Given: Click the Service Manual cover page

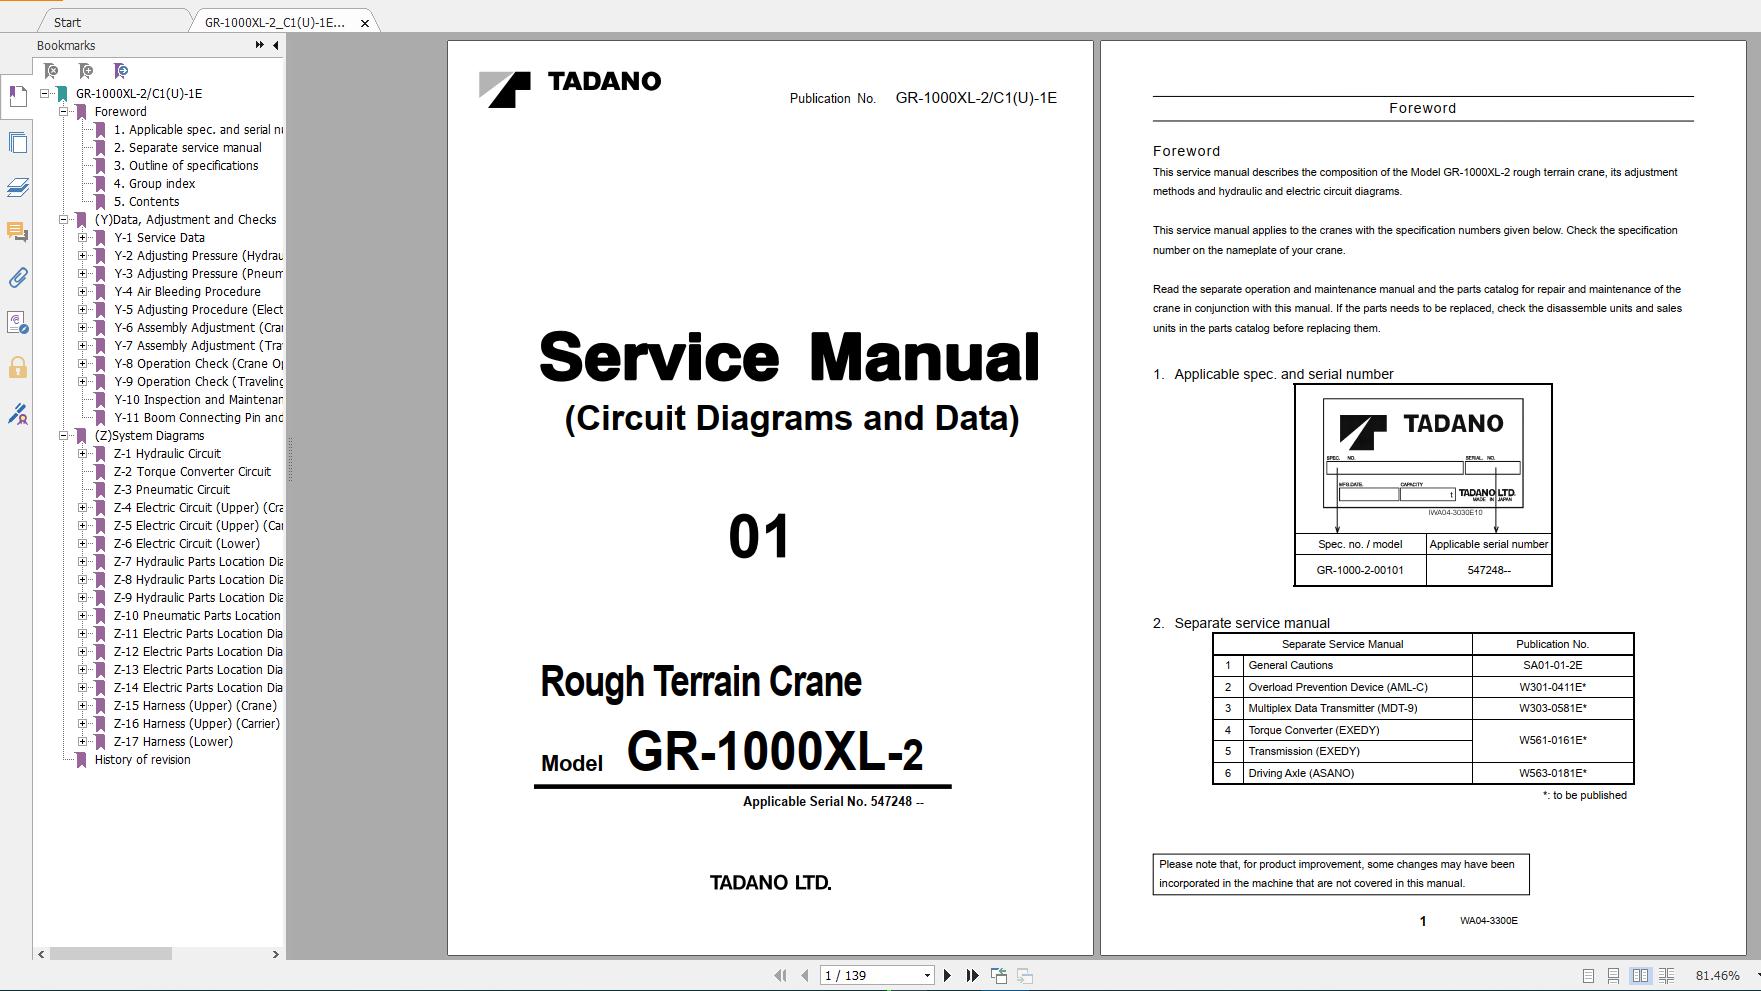Looking at the screenshot, I should pos(770,498).
